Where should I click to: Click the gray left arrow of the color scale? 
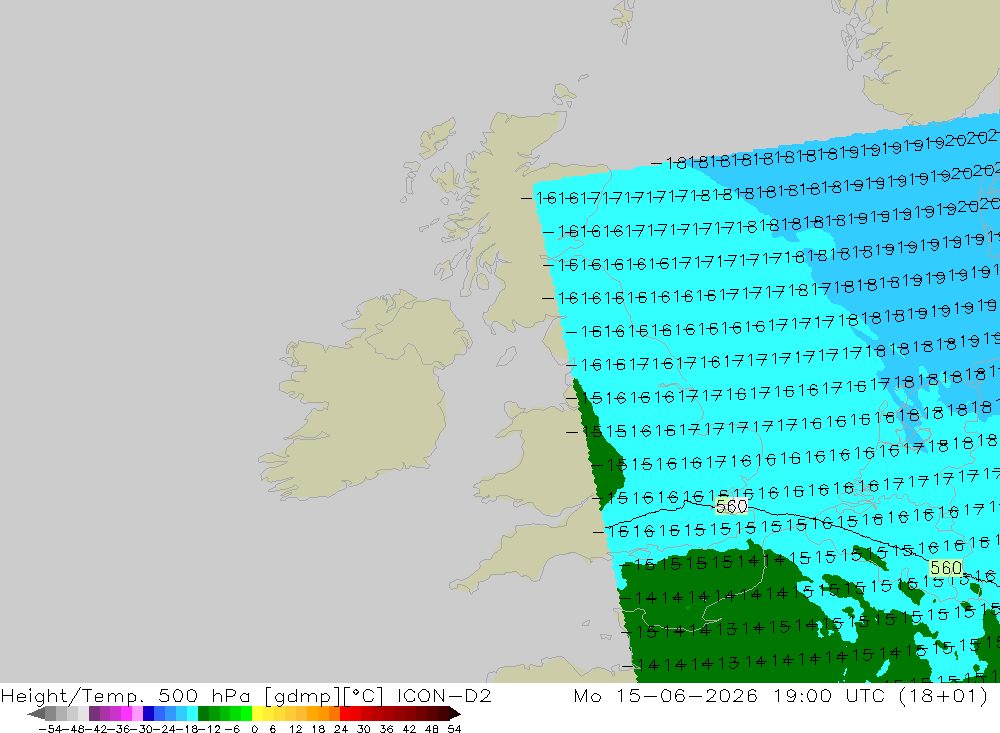(36, 714)
